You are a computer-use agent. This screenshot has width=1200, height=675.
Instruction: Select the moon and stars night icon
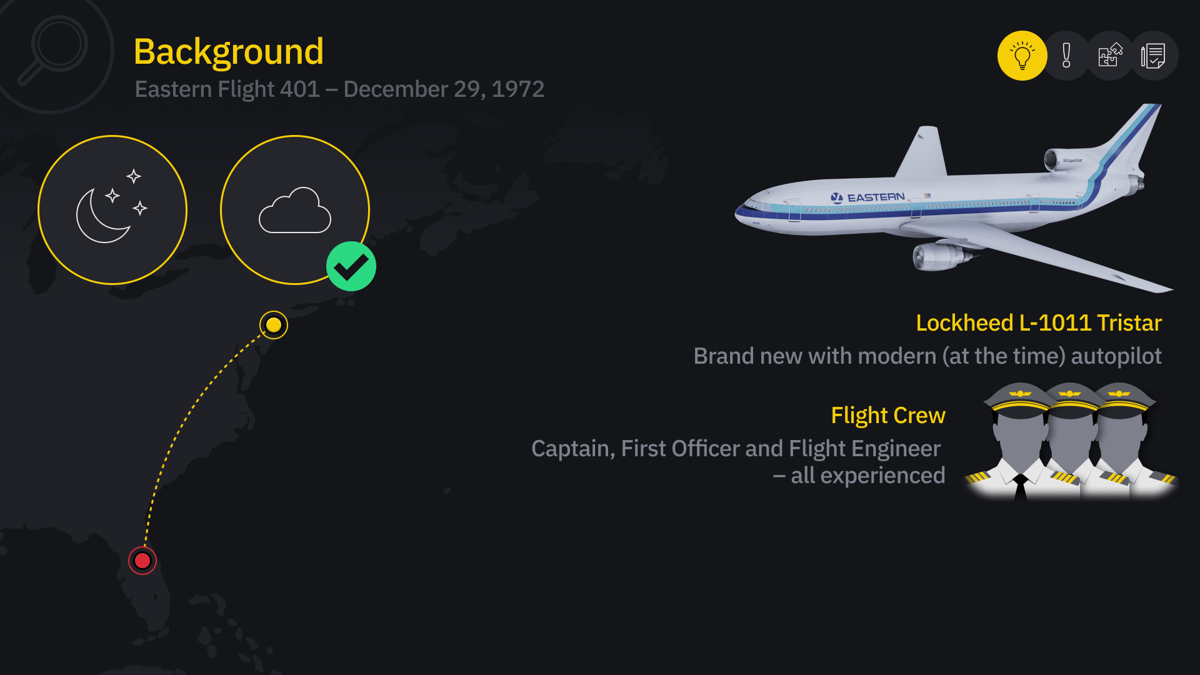pyautogui.click(x=112, y=210)
